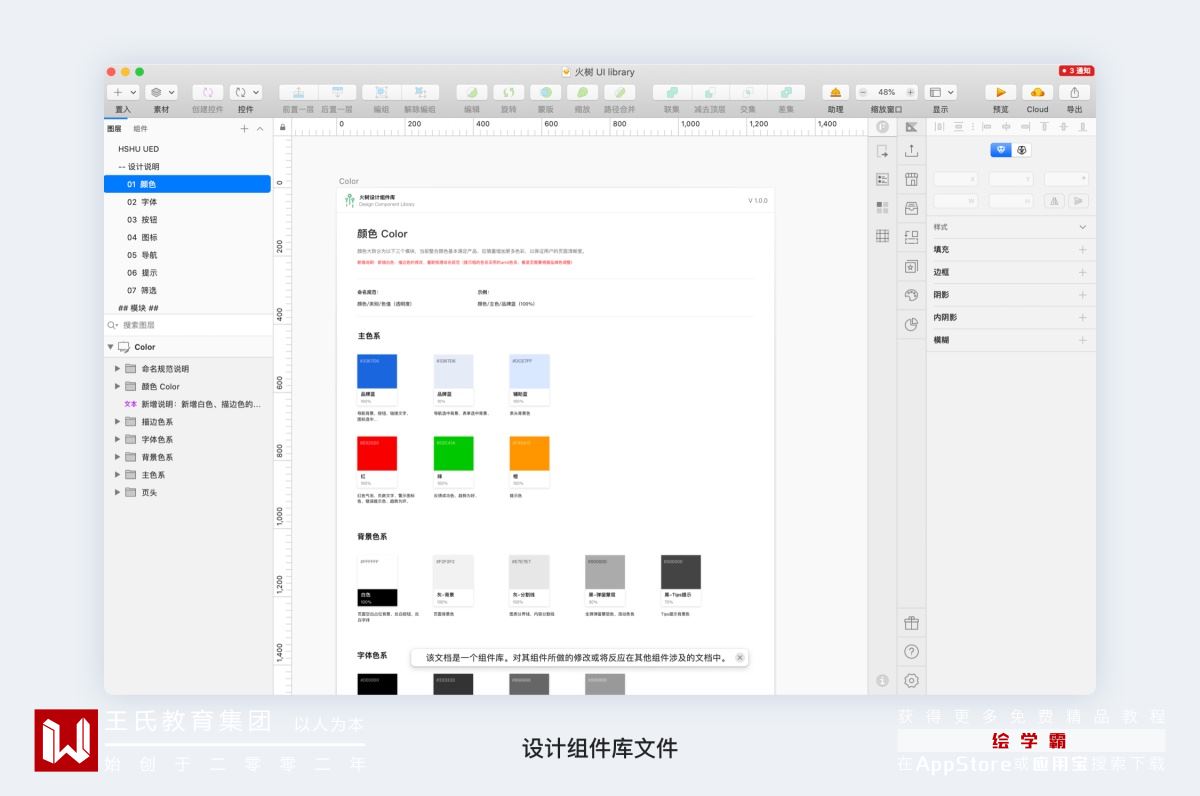Add a 填充 fill with plus
1200x796 pixels.
[x=1082, y=250]
